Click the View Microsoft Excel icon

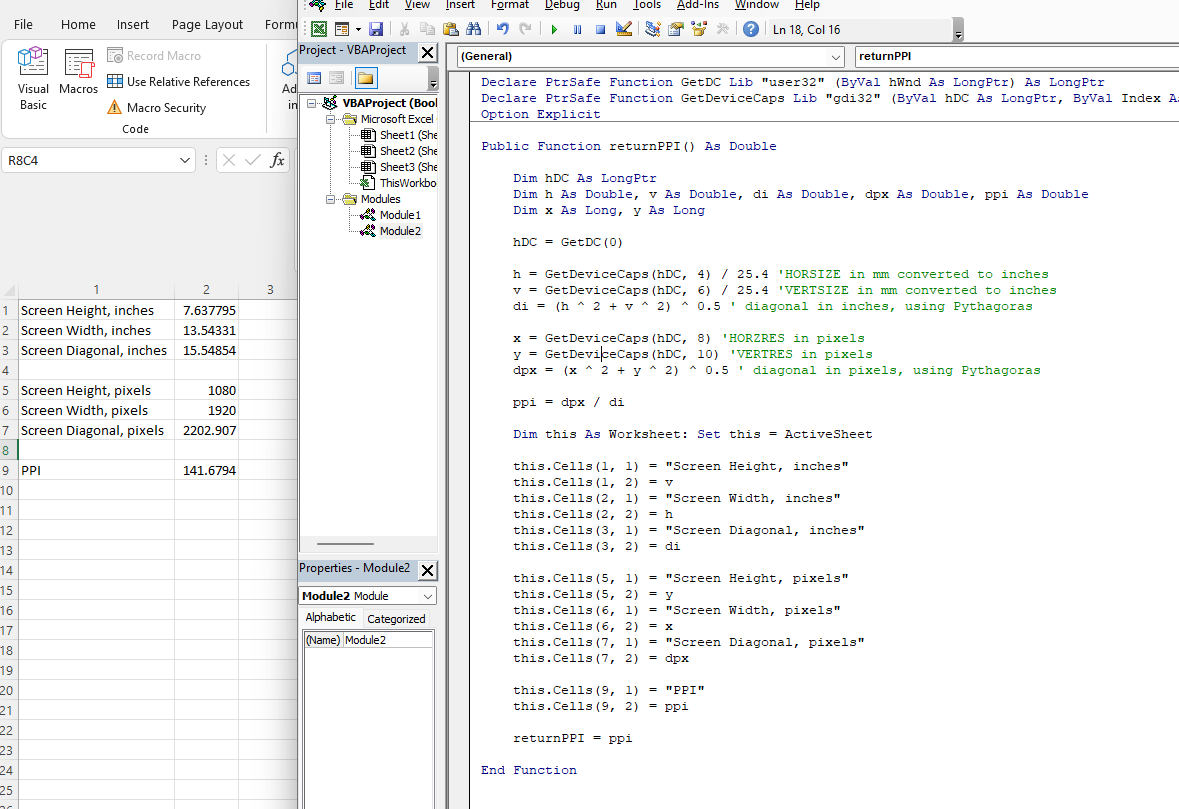(319, 29)
